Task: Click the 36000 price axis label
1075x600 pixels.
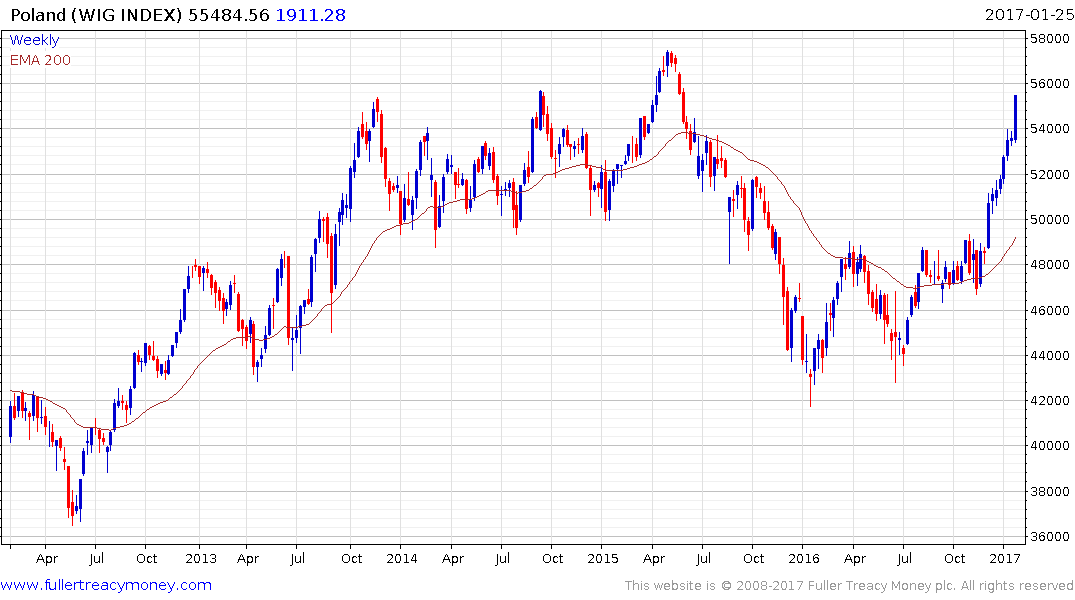Action: pyautogui.click(x=1050, y=536)
